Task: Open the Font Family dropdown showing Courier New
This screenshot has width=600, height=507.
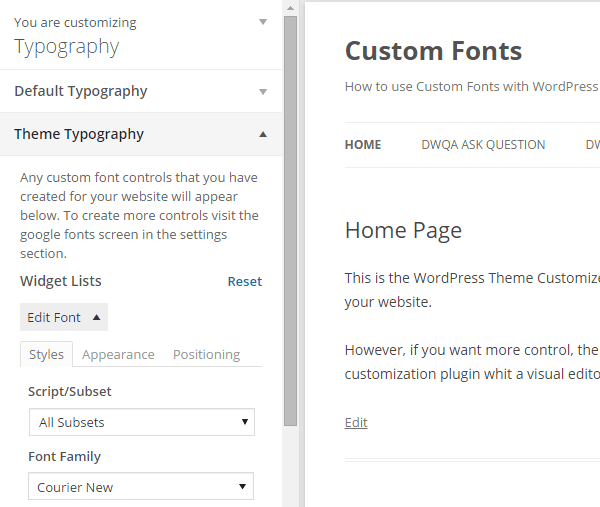Action: click(x=141, y=486)
